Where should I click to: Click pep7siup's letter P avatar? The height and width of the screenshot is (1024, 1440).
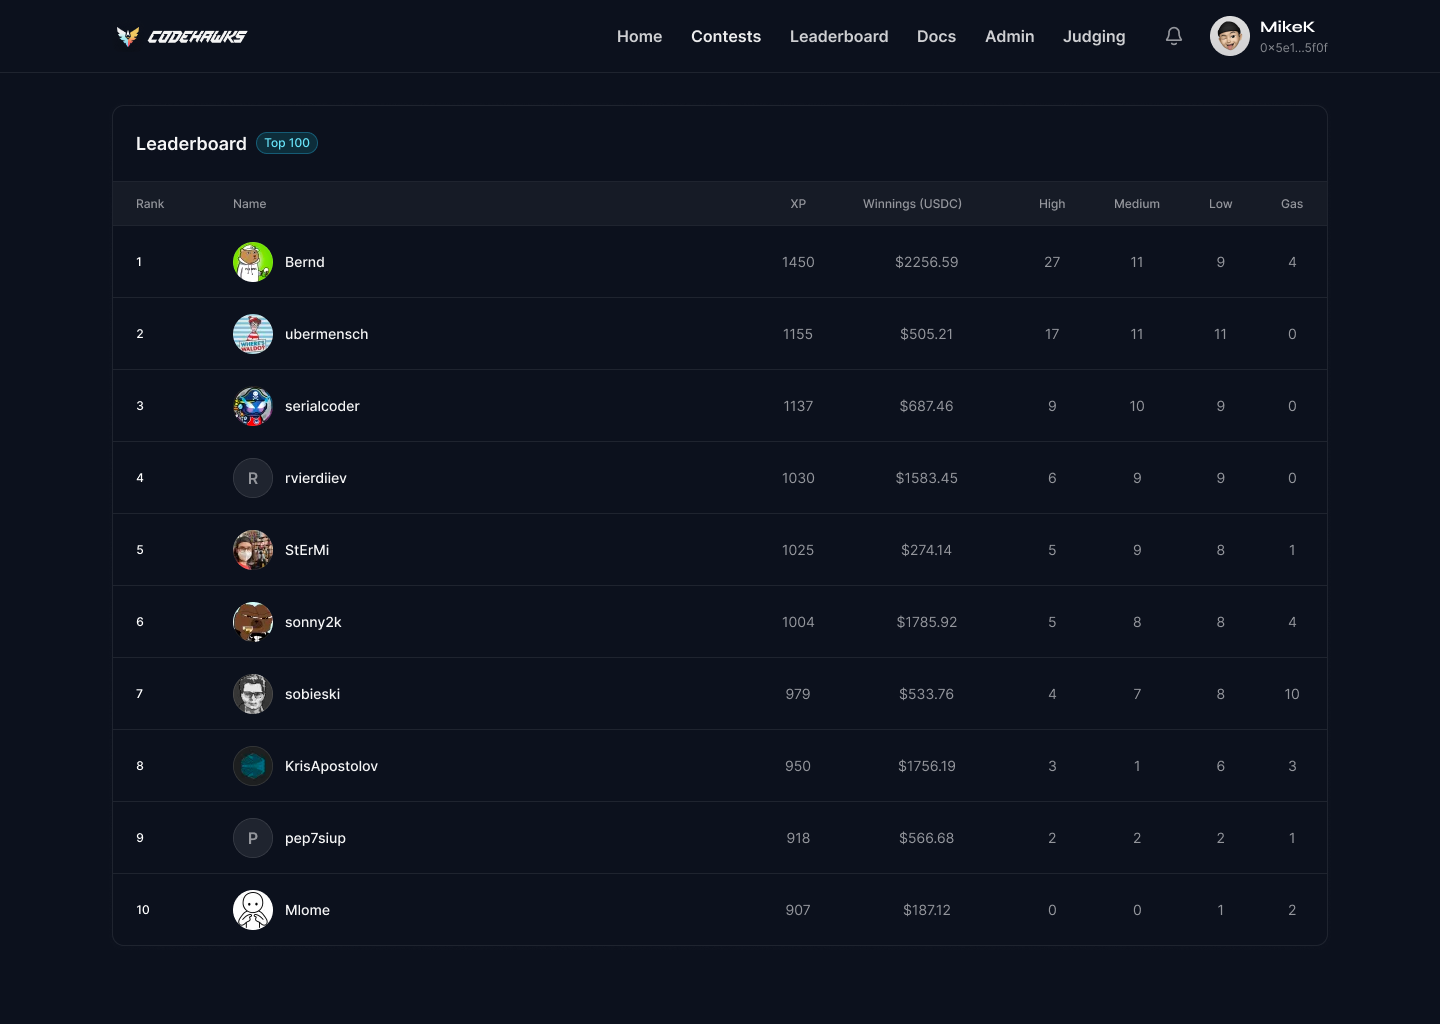coord(253,838)
